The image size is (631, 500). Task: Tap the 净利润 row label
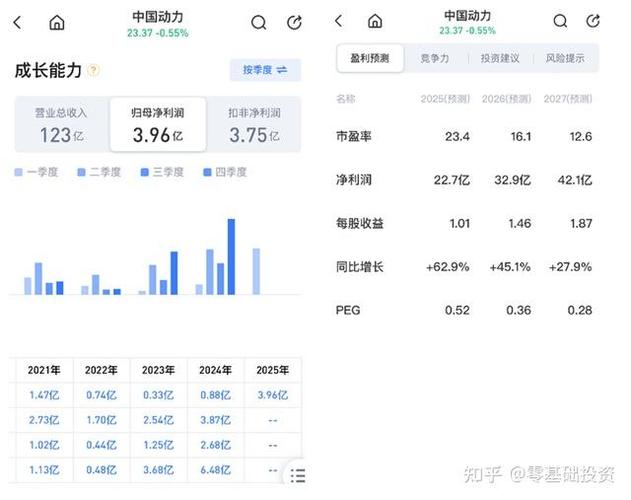tap(354, 180)
